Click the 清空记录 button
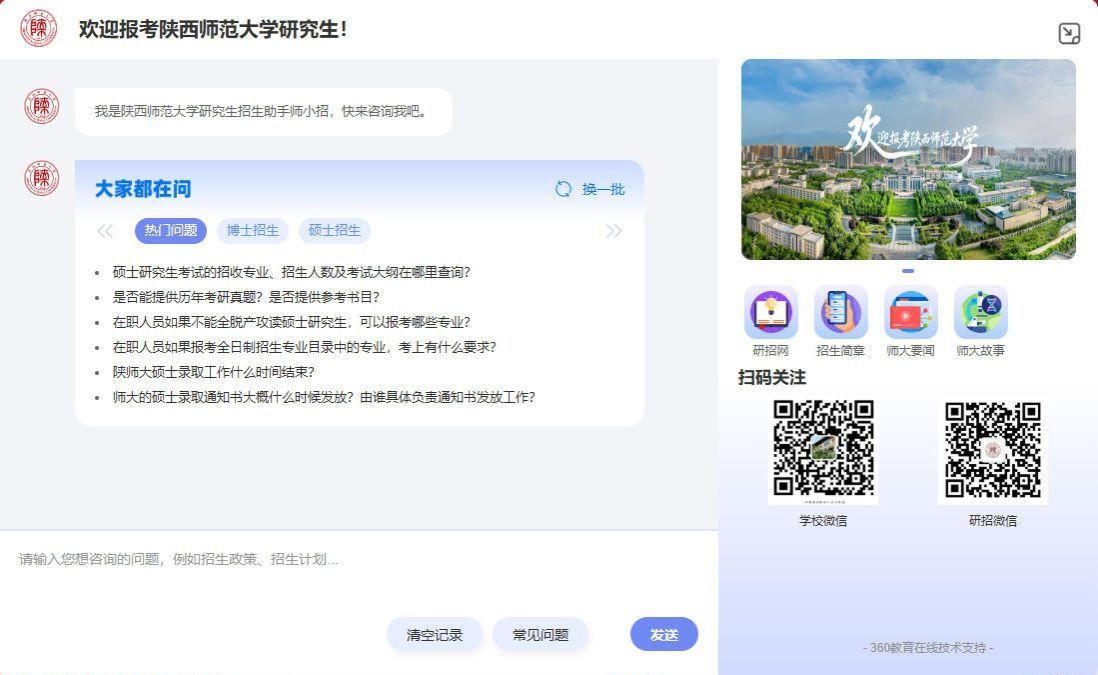 pyautogui.click(x=434, y=634)
